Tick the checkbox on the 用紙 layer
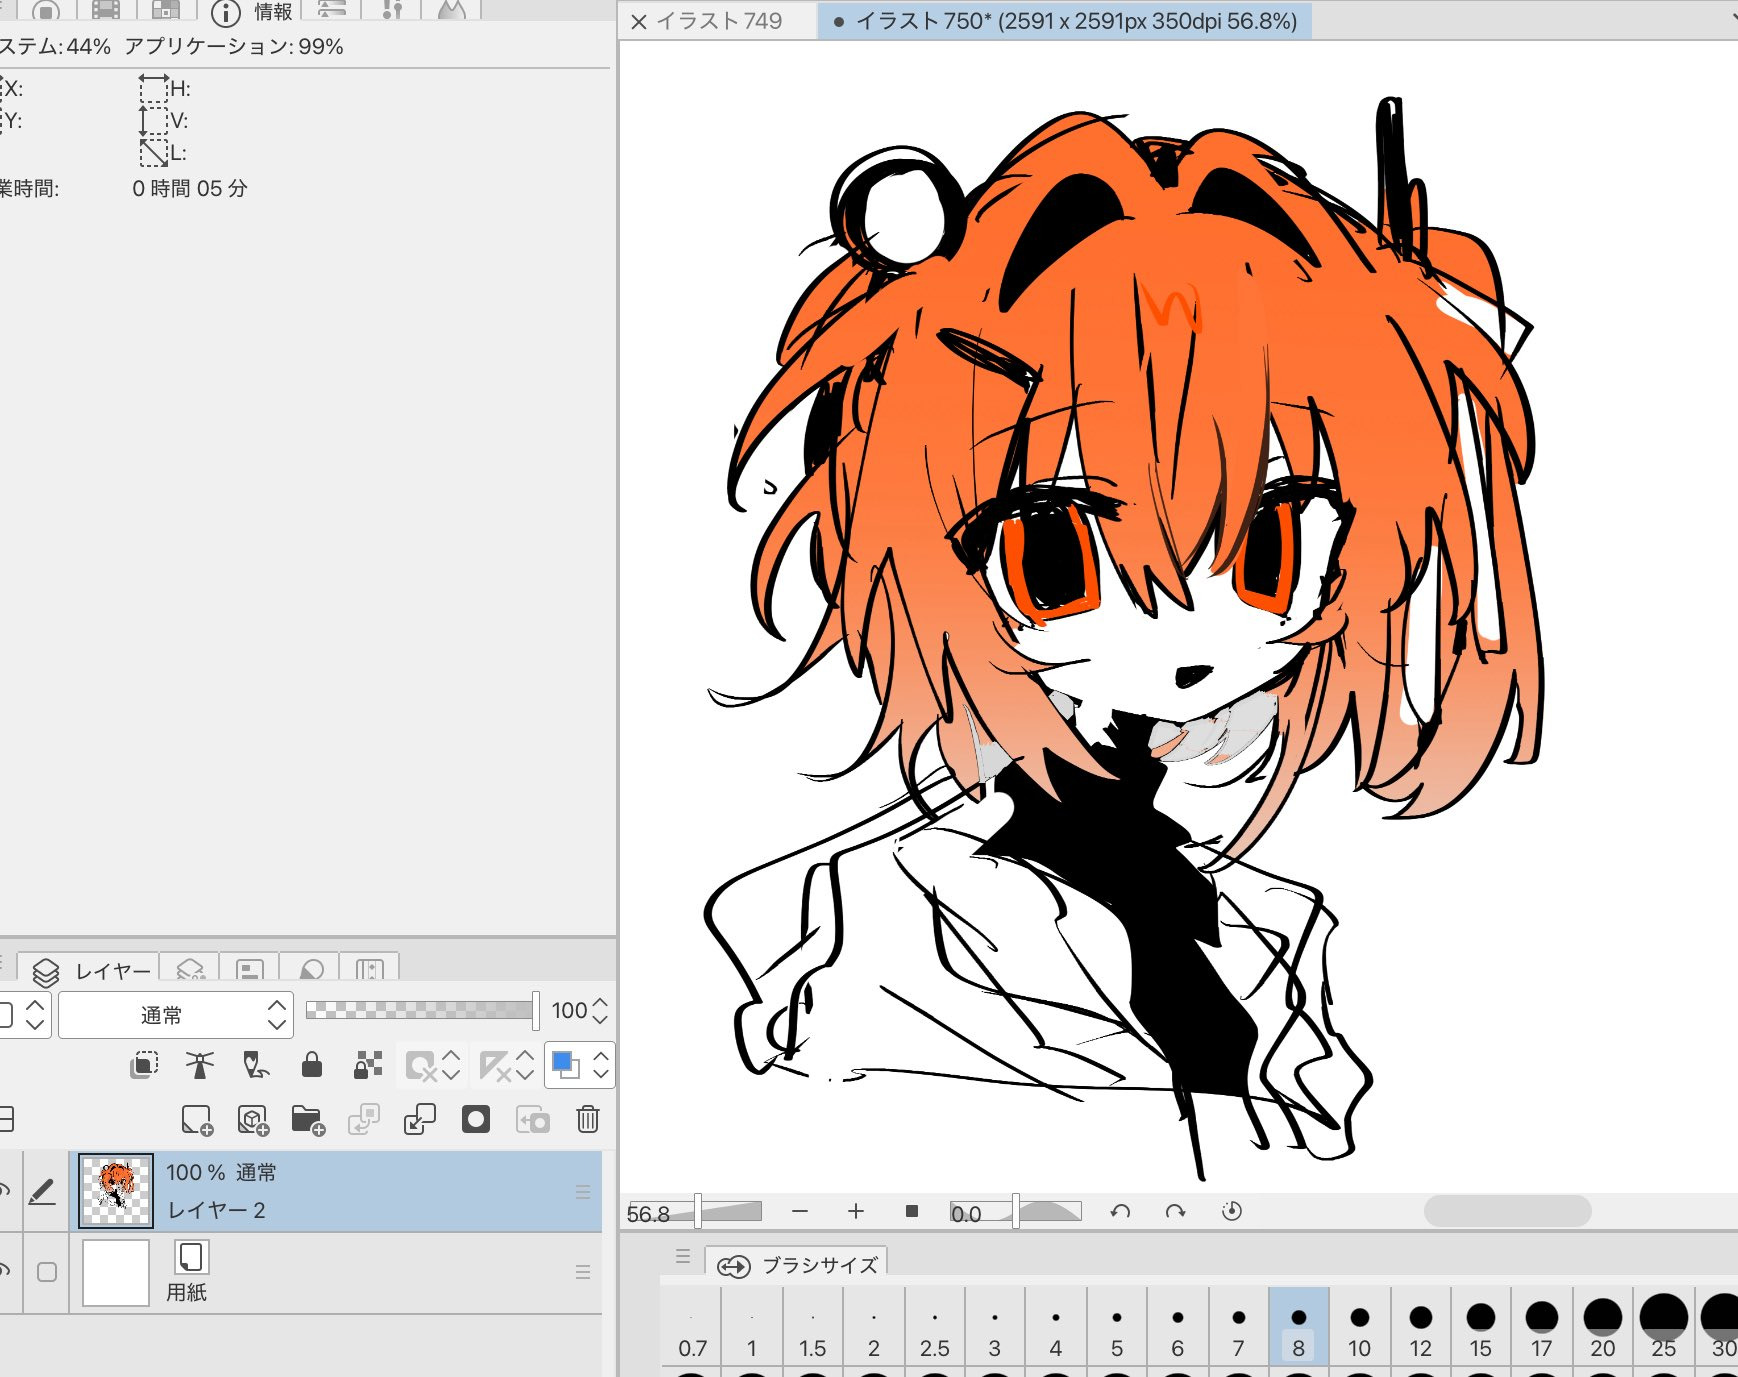 [x=47, y=1272]
